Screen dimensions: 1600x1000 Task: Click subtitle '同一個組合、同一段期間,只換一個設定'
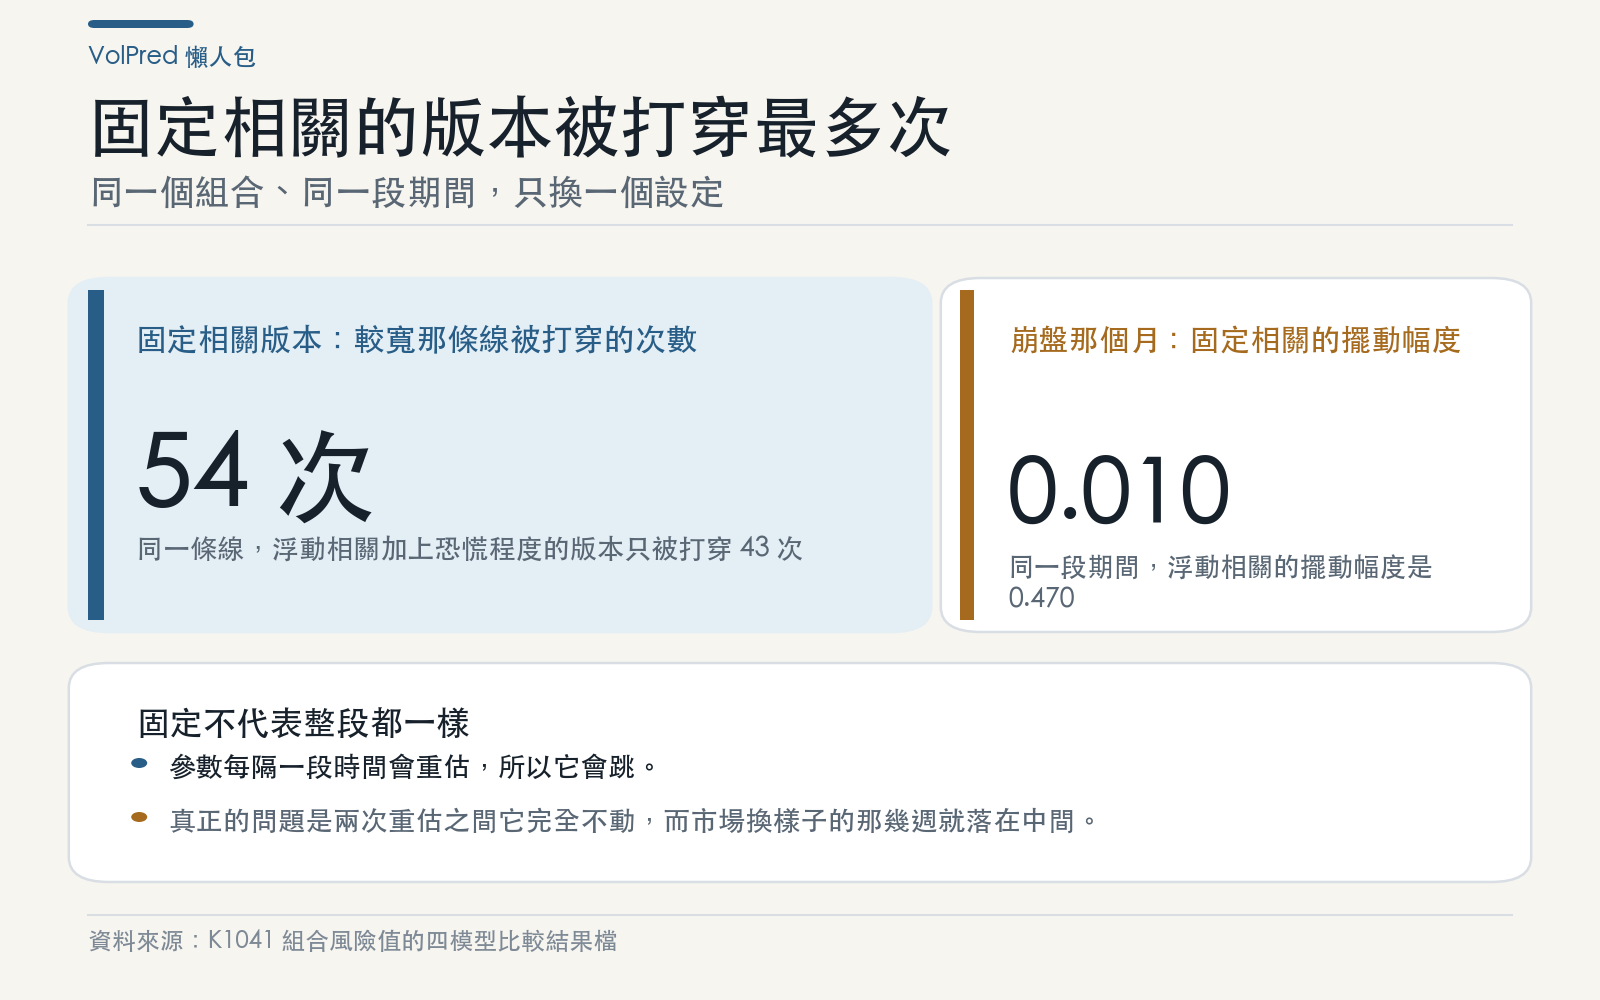(407, 192)
